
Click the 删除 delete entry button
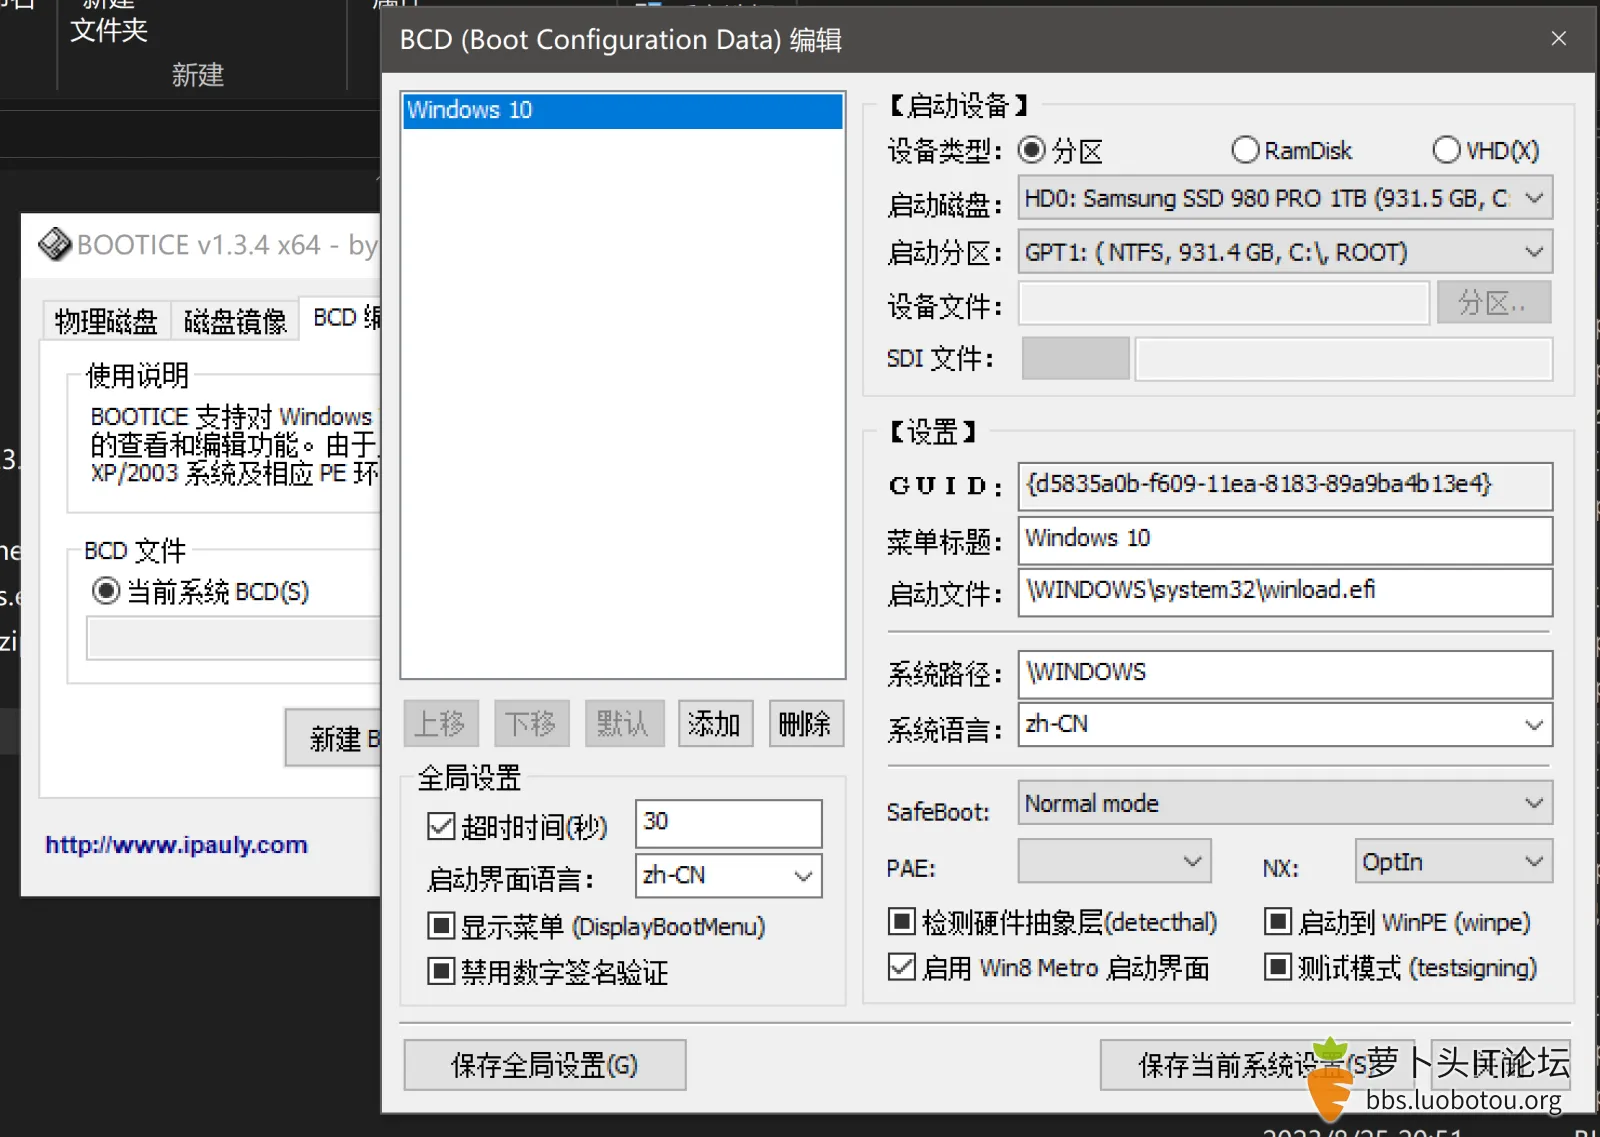point(806,723)
